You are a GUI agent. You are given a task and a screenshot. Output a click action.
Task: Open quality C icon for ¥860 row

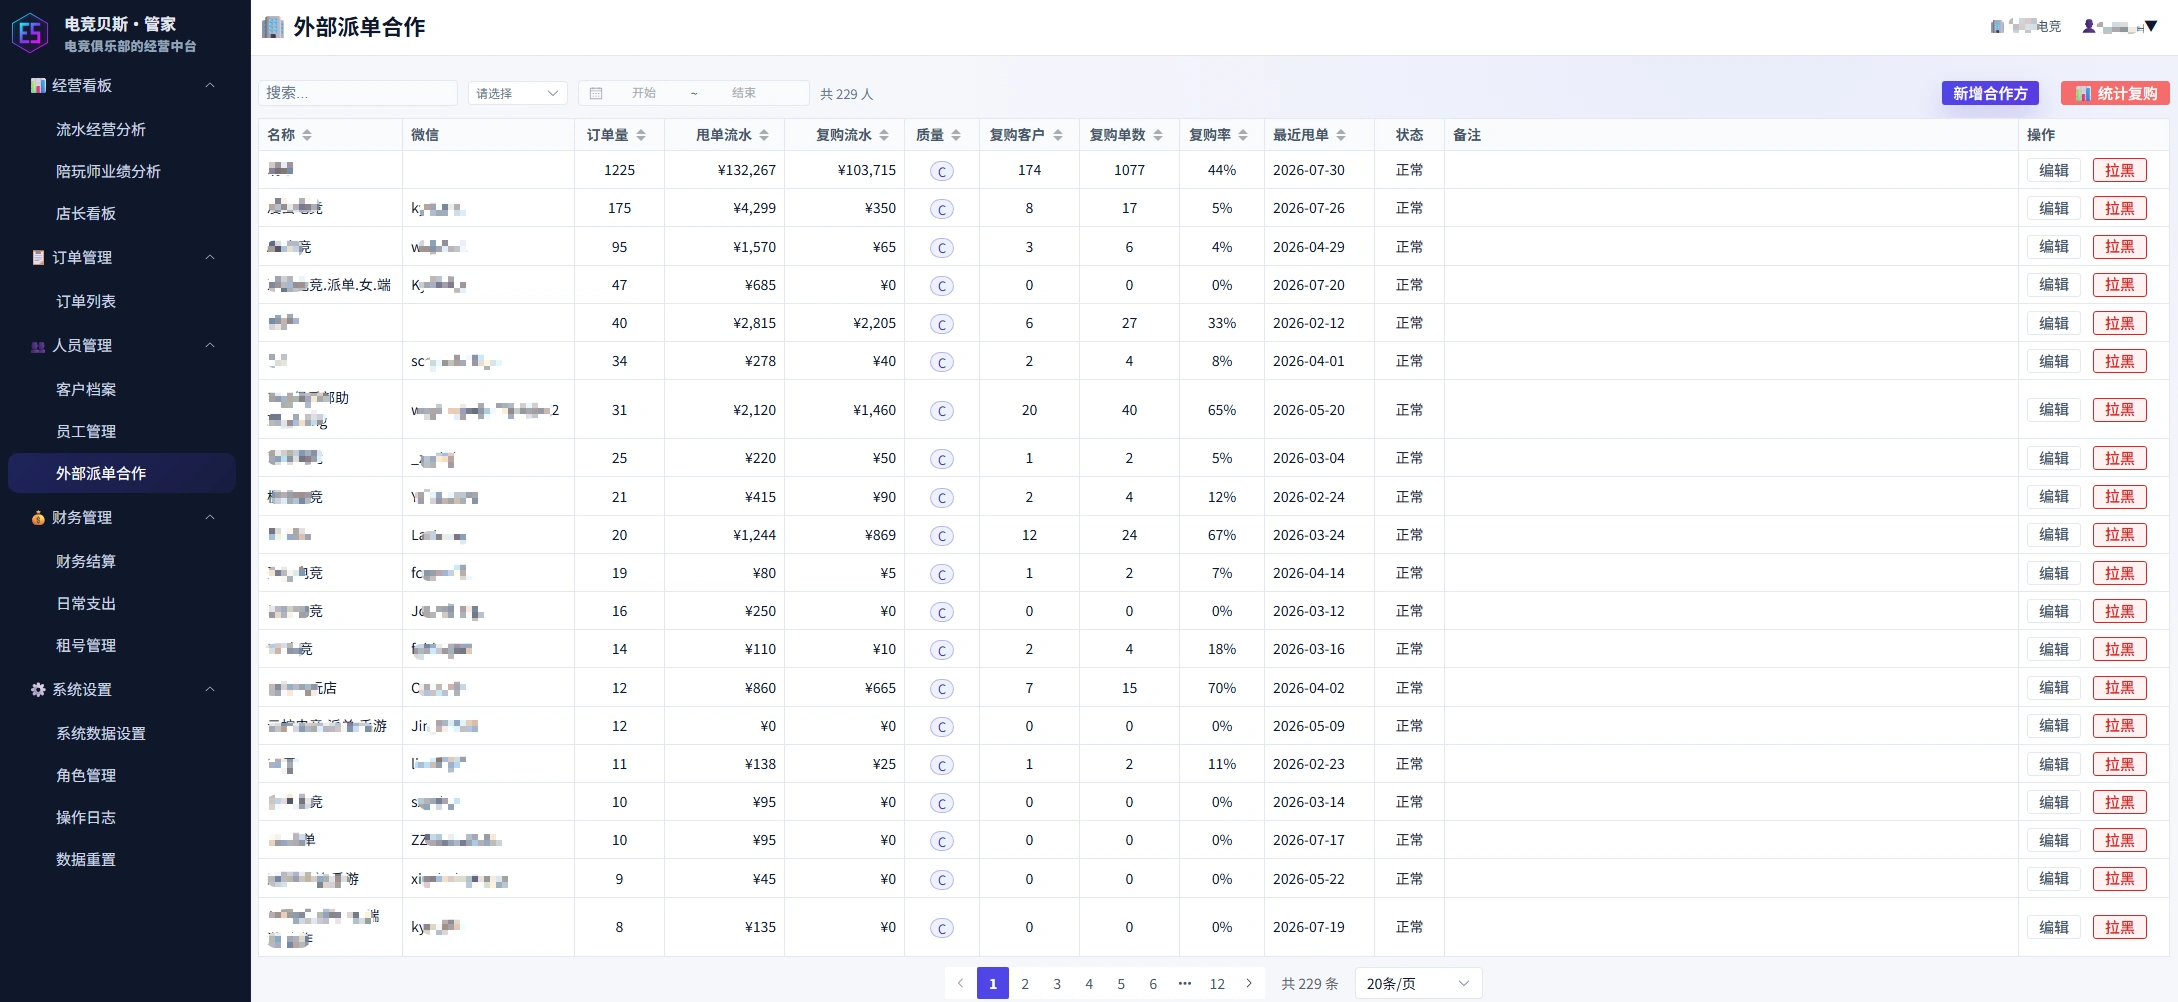point(941,689)
